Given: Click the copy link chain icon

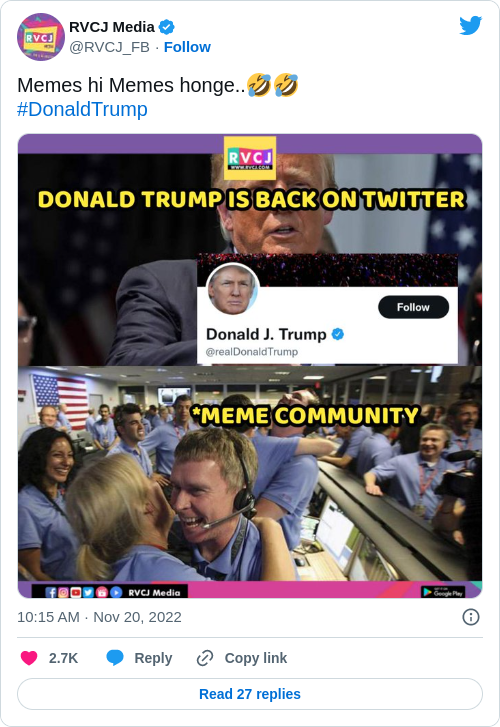Looking at the screenshot, I should point(205,658).
